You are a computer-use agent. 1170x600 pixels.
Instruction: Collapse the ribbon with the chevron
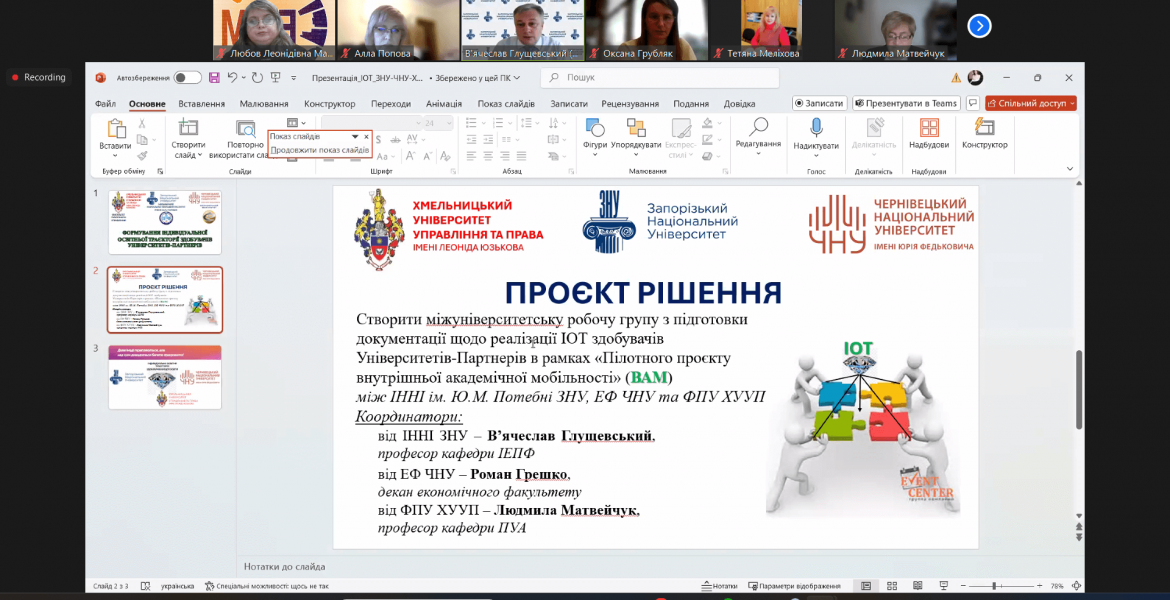(1071, 170)
